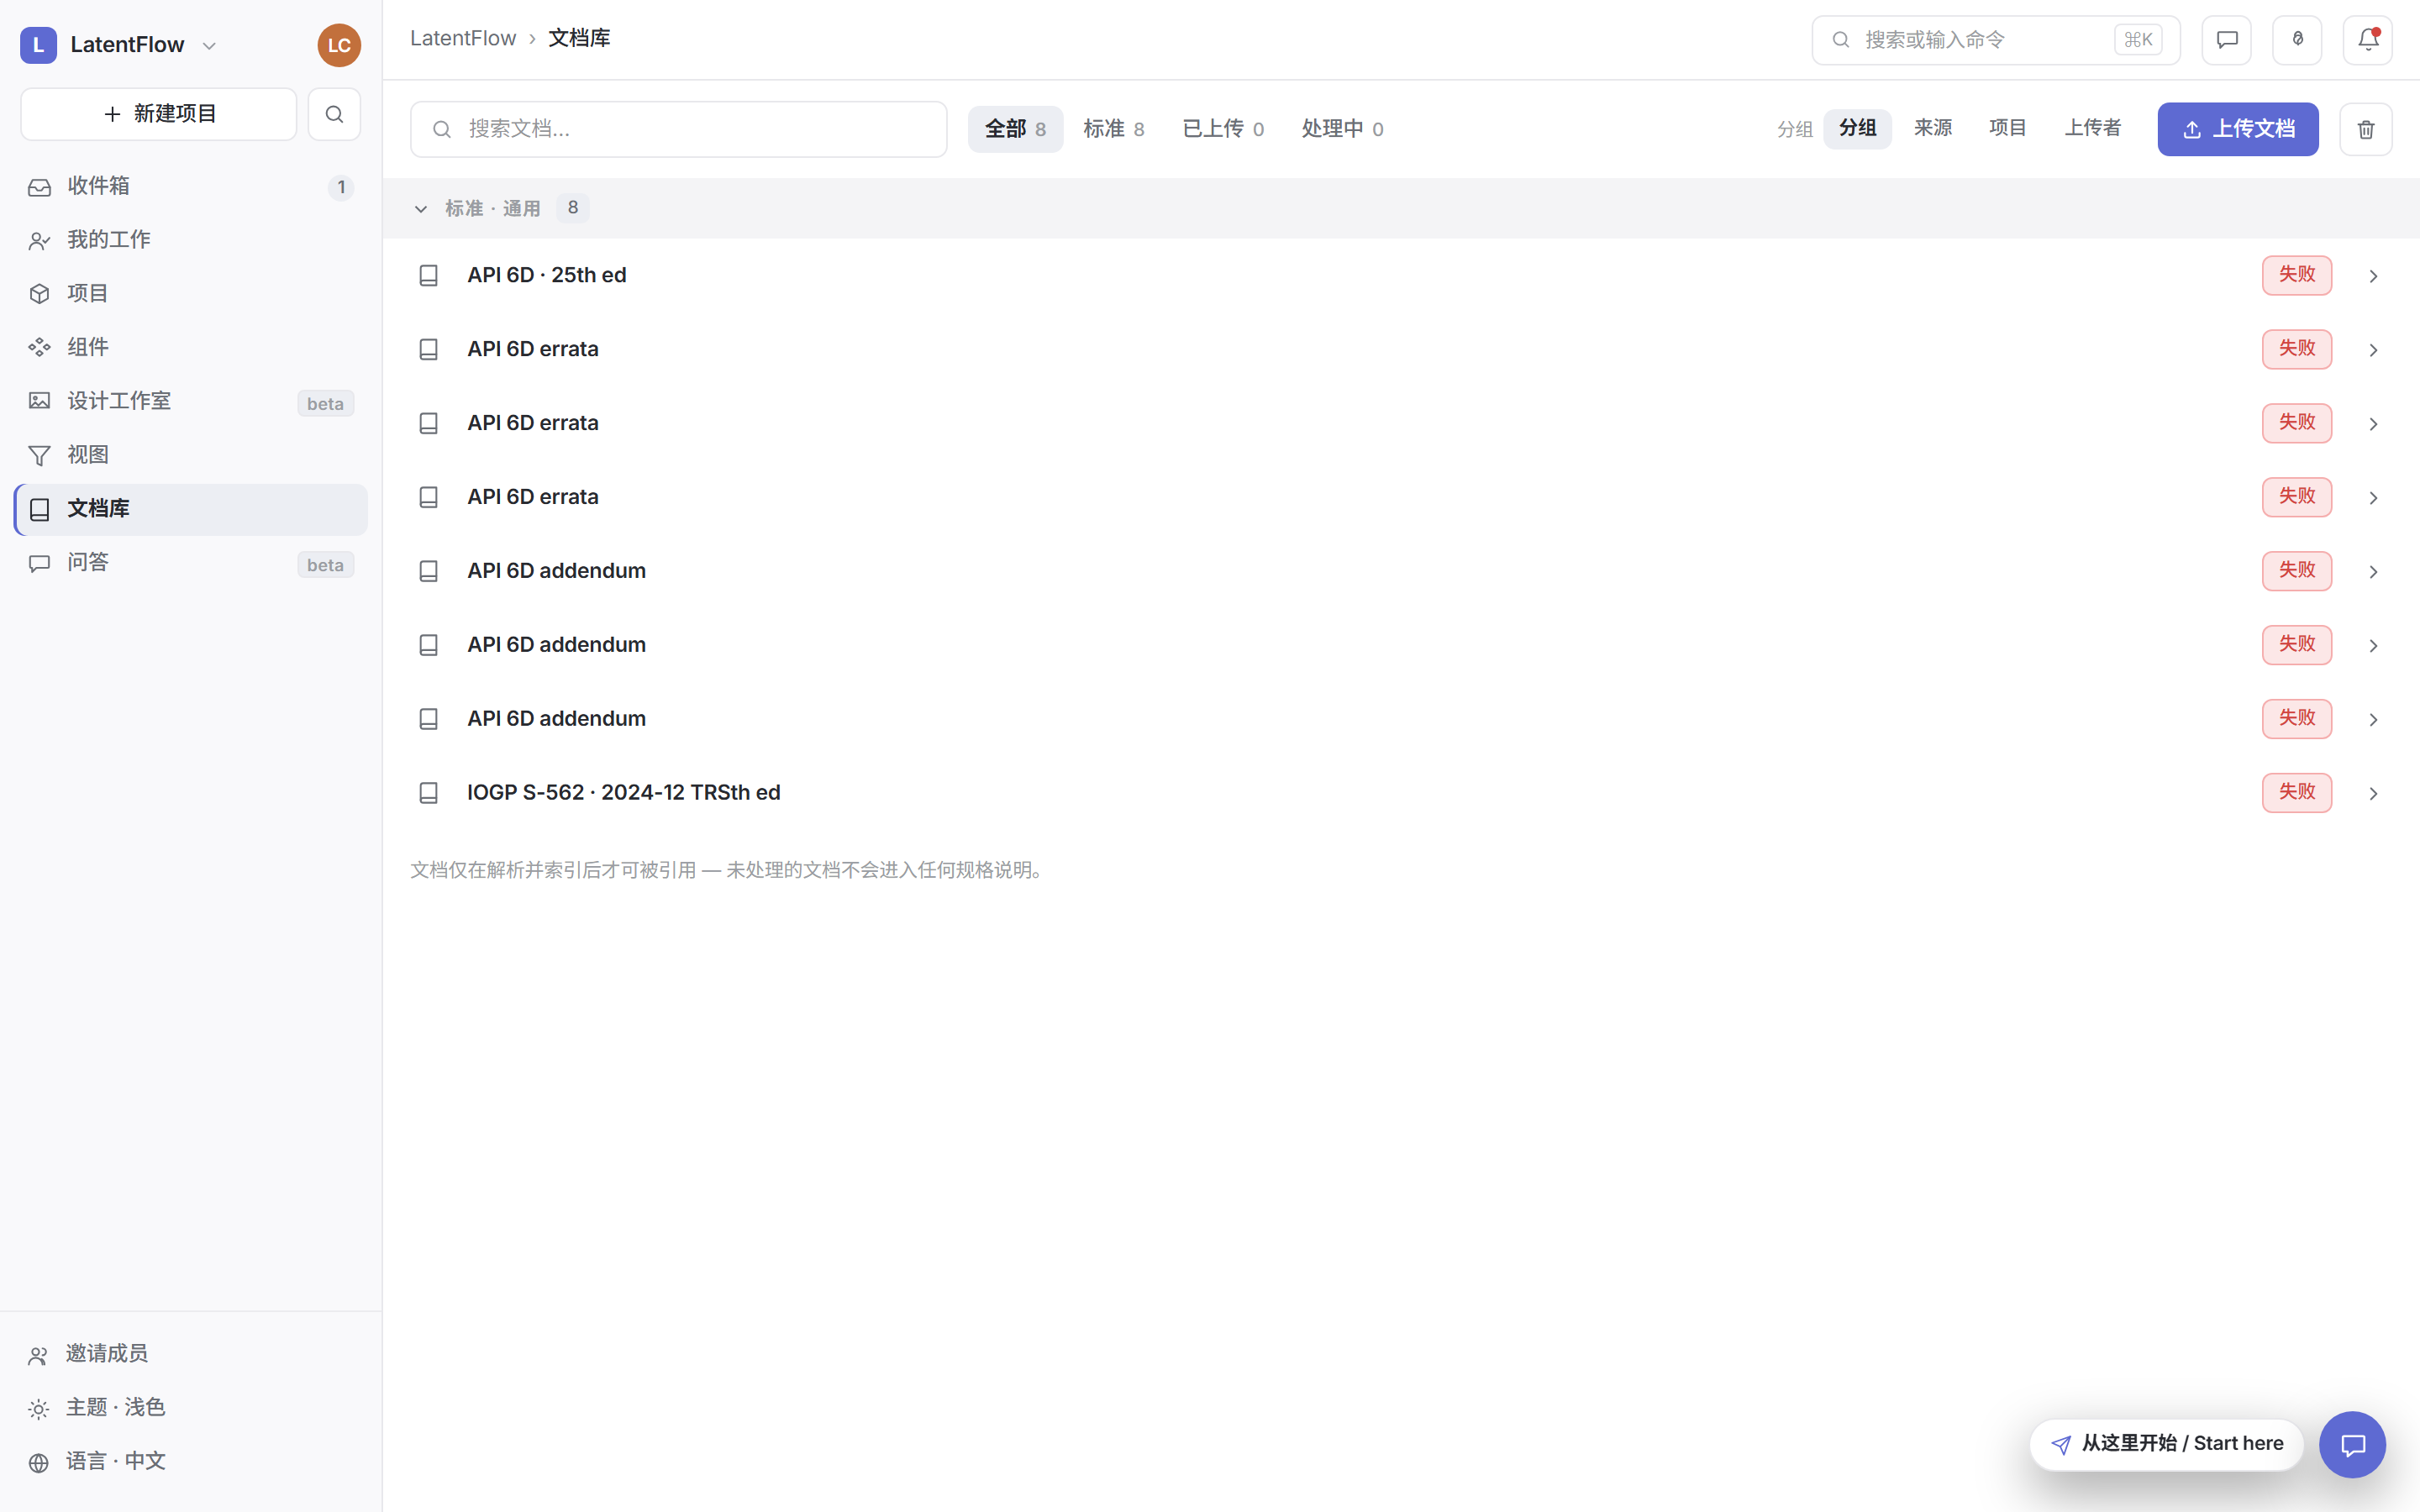
Task: Click the 新建项目 button
Action: (x=159, y=114)
